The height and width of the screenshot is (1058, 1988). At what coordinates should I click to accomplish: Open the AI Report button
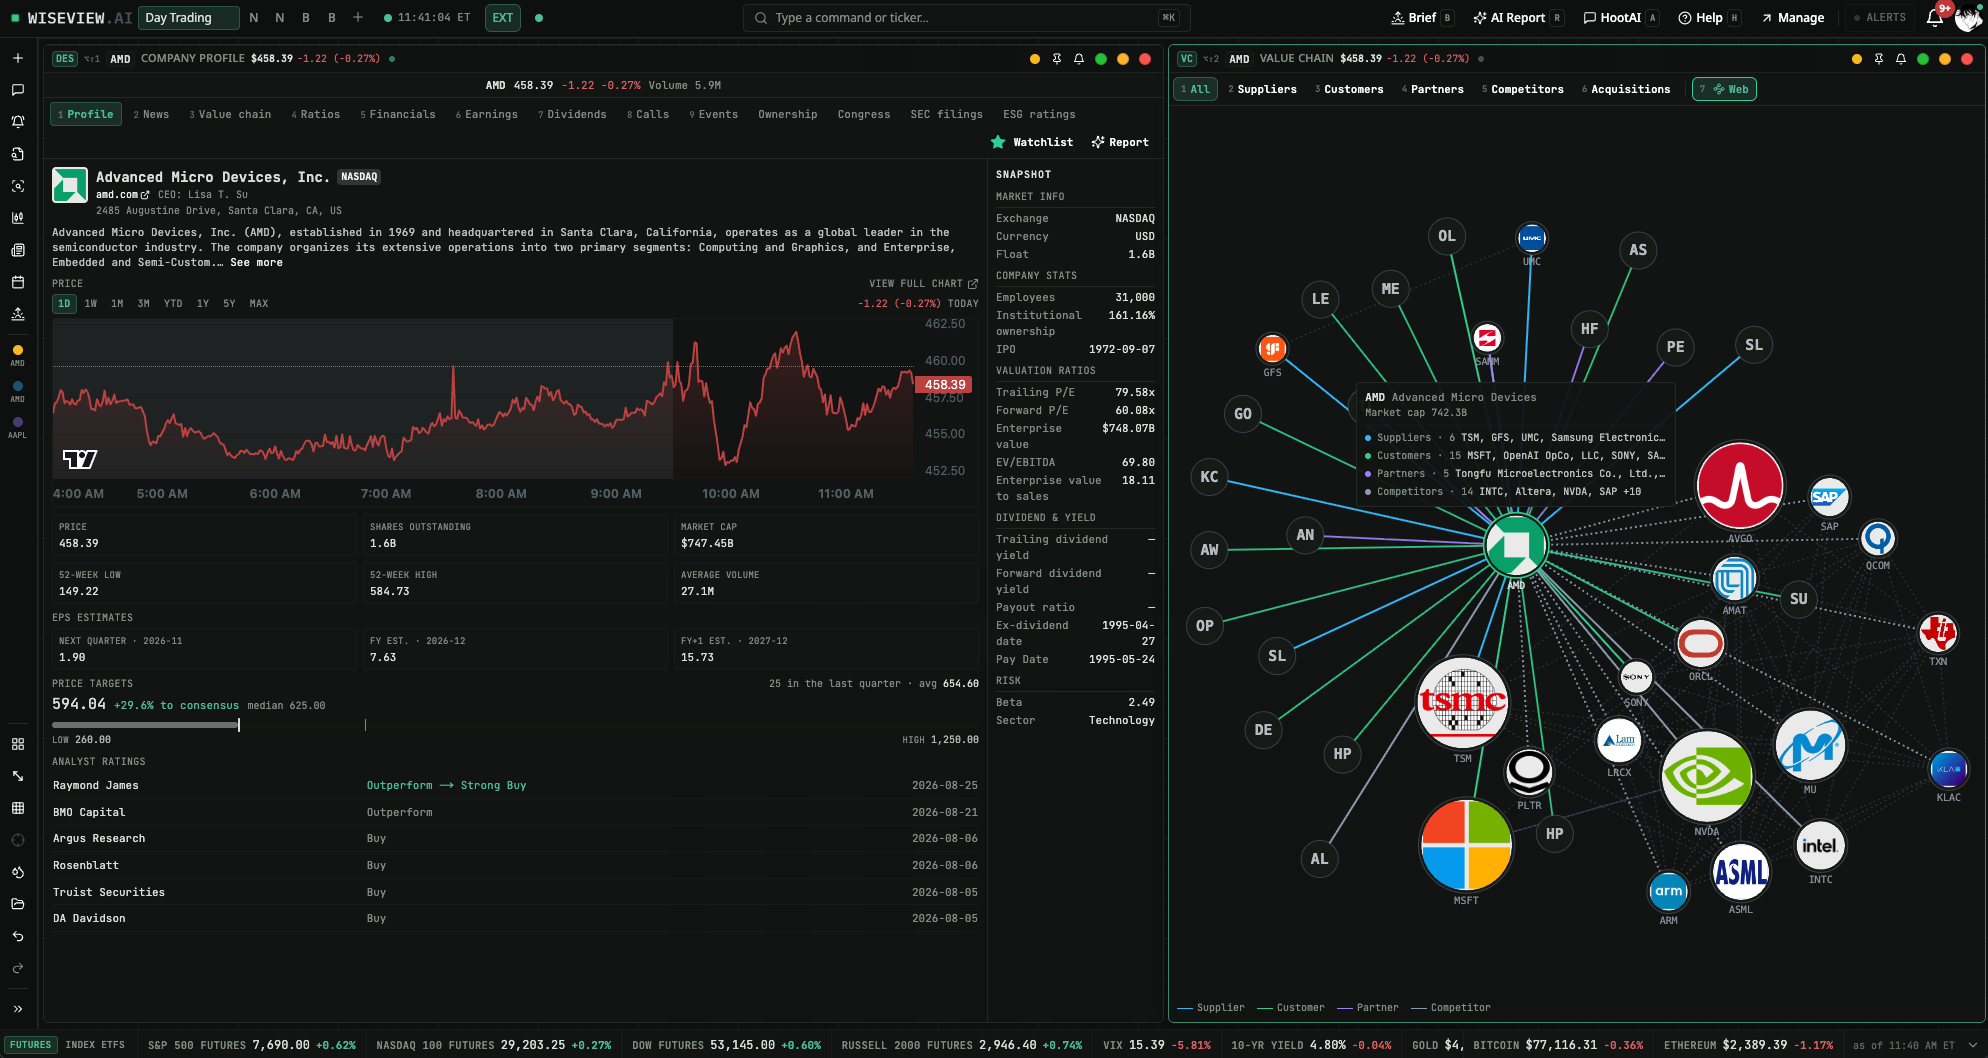(x=1518, y=18)
